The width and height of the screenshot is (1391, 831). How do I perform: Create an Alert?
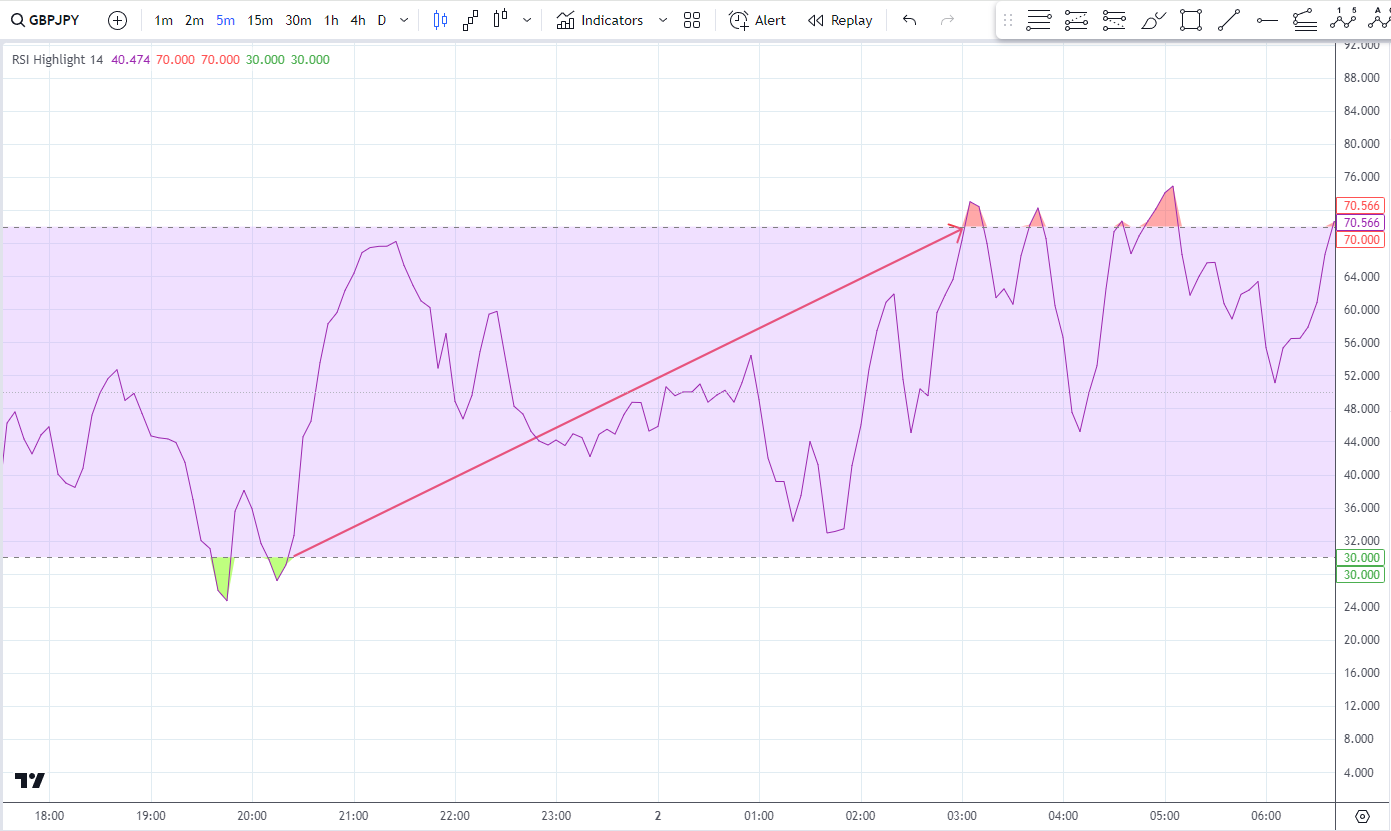[757, 20]
